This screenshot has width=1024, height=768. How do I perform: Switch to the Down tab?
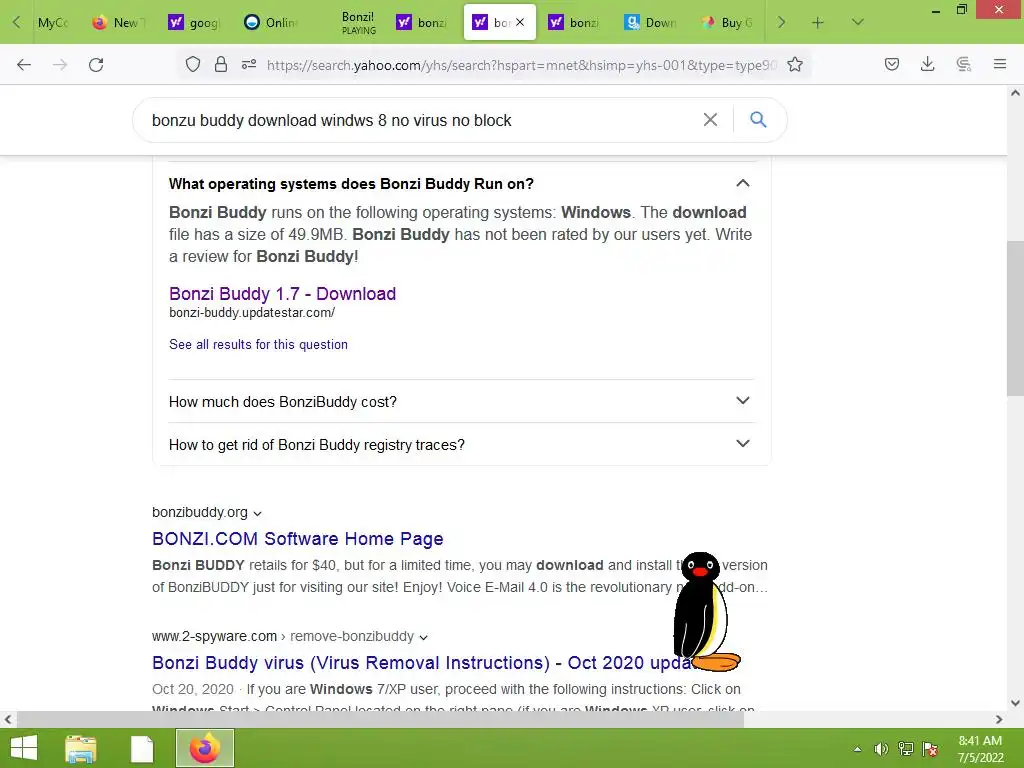pyautogui.click(x=650, y=23)
